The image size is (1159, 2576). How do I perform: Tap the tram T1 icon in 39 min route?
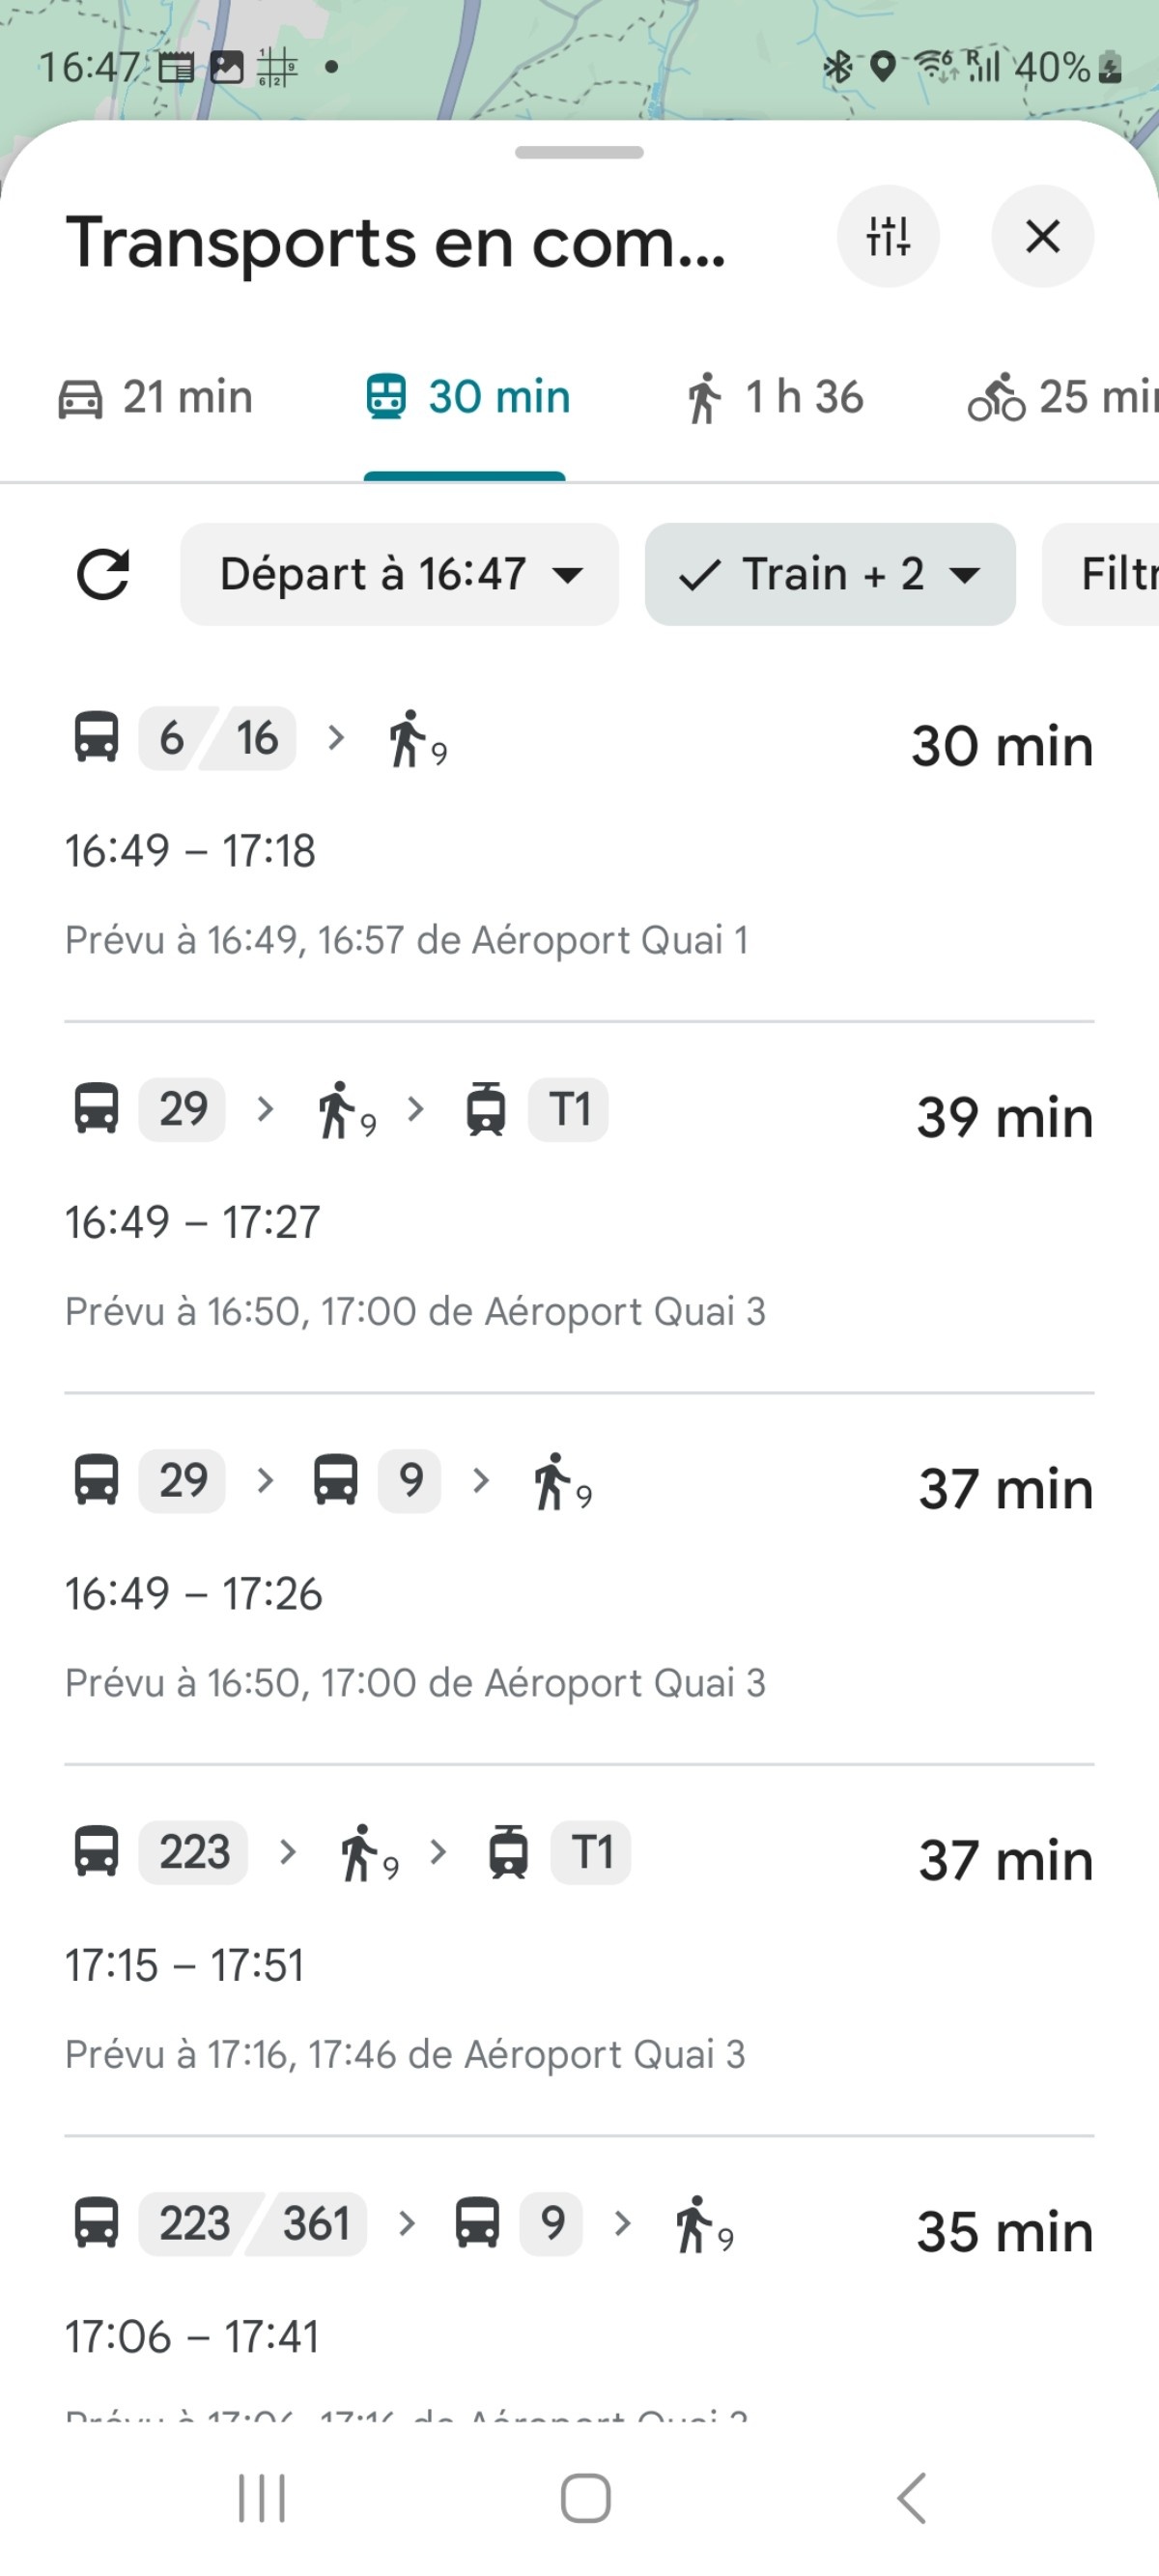tap(487, 1109)
